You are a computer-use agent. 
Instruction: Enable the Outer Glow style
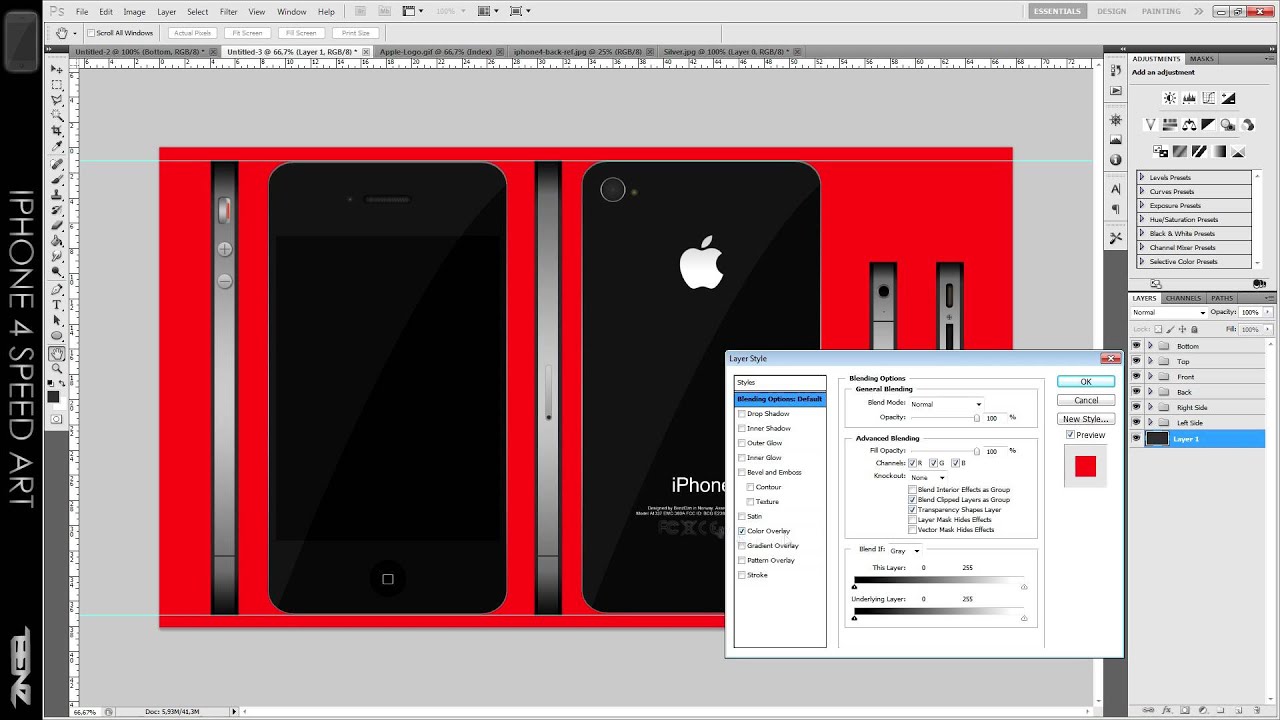coord(741,443)
